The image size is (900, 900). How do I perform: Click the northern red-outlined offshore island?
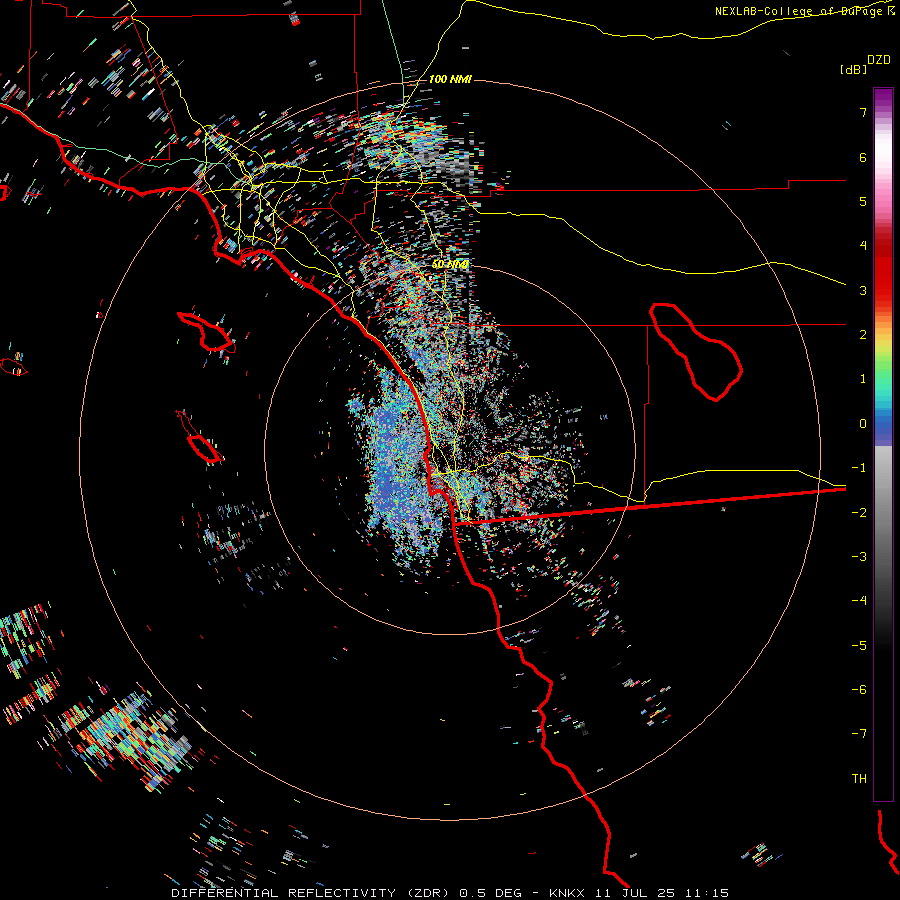(207, 332)
